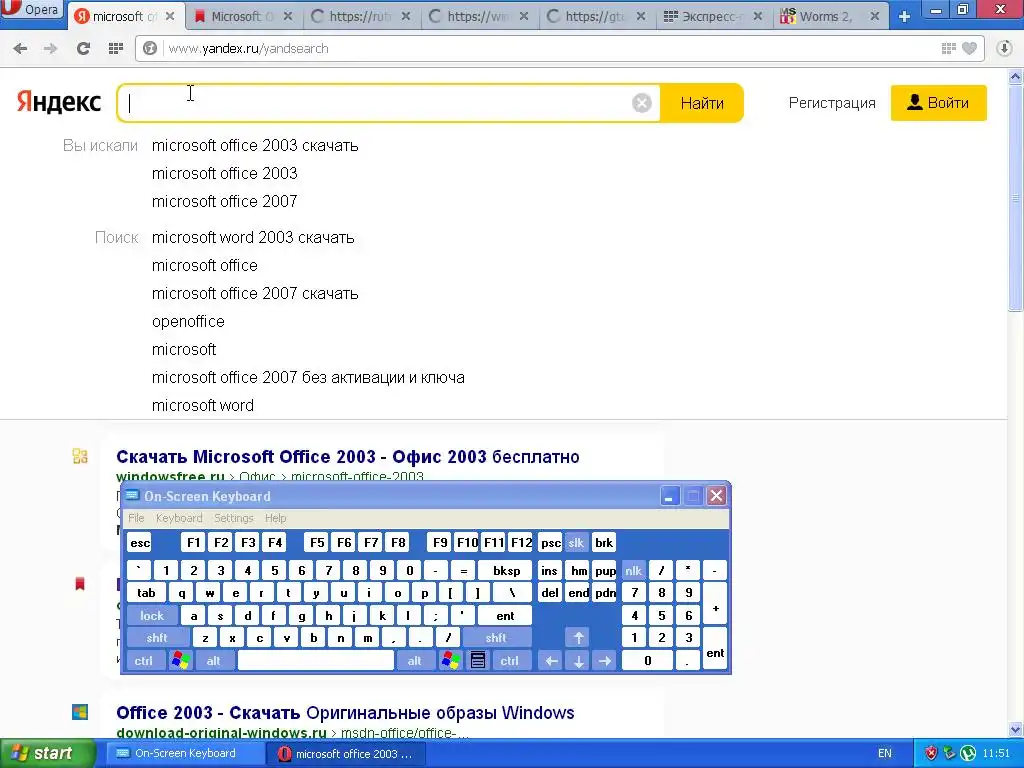Click favicon beside windowsfree.ru search result

point(80,456)
